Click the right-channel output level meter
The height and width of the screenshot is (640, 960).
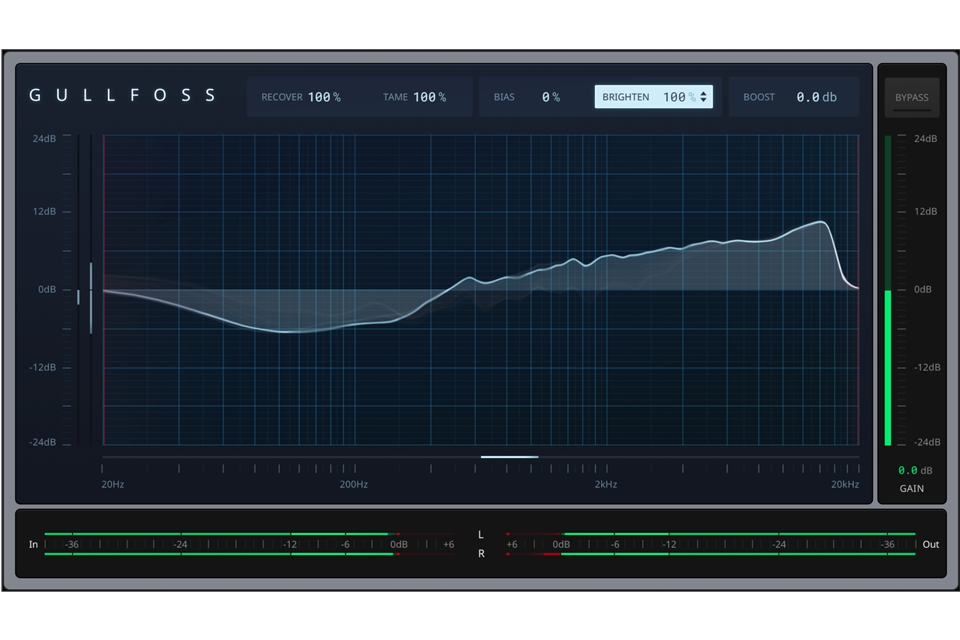coord(738,553)
